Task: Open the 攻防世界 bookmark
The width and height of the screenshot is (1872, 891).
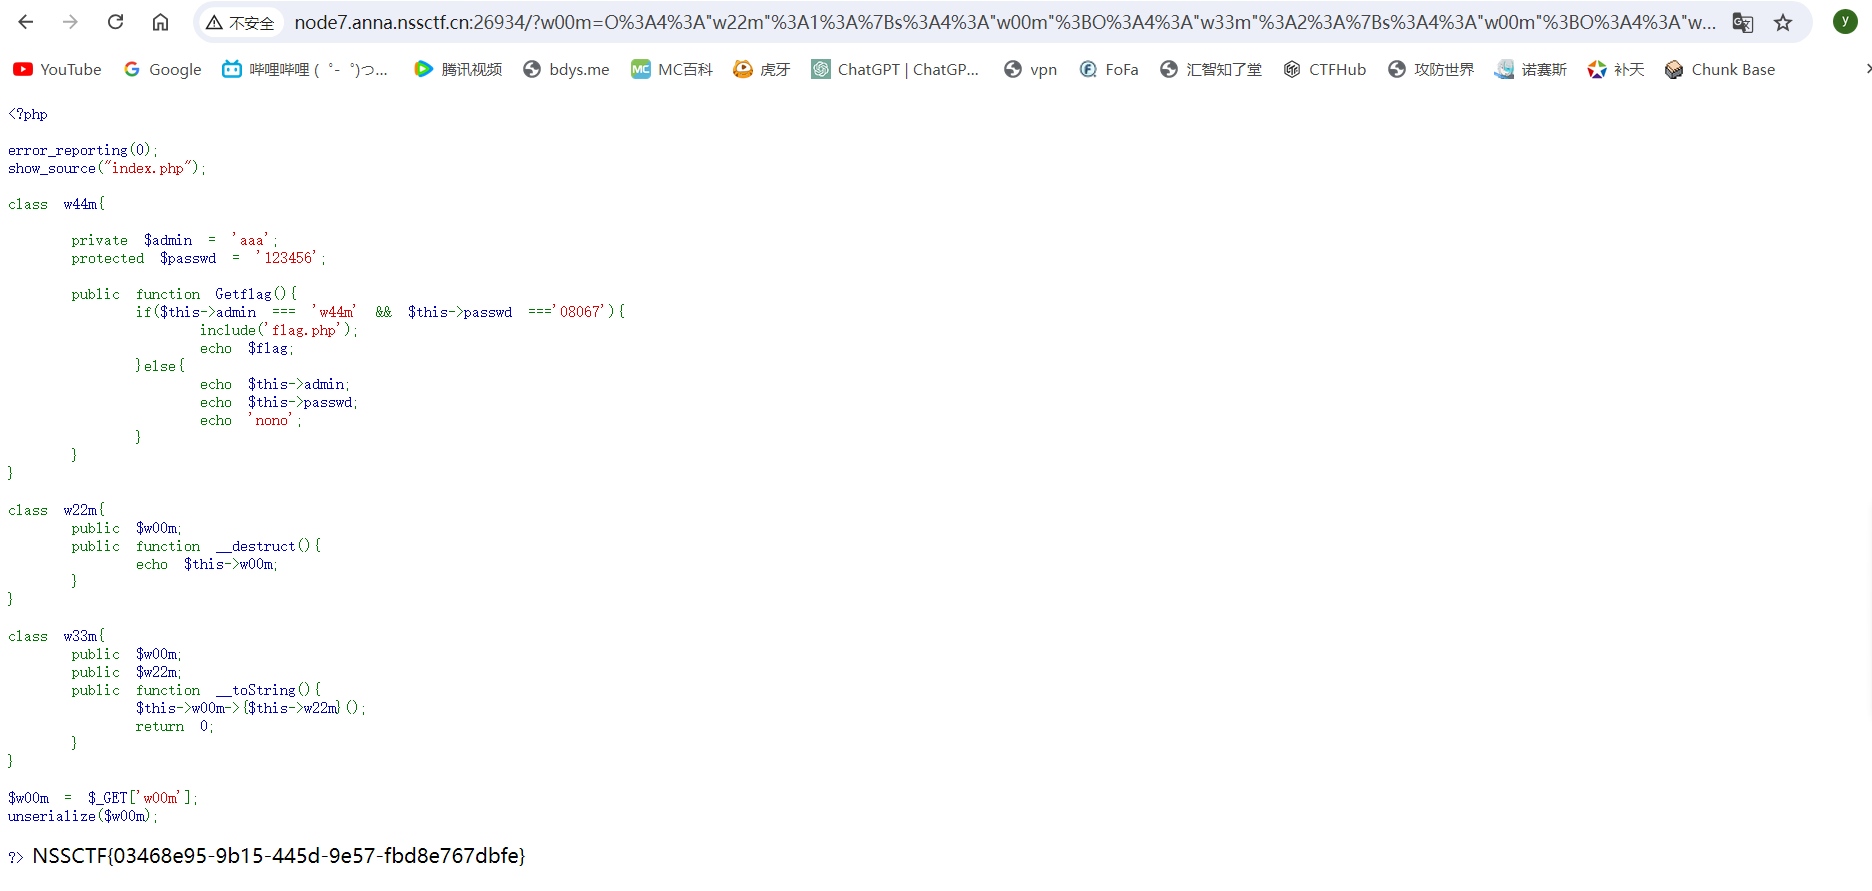Action: tap(1431, 69)
